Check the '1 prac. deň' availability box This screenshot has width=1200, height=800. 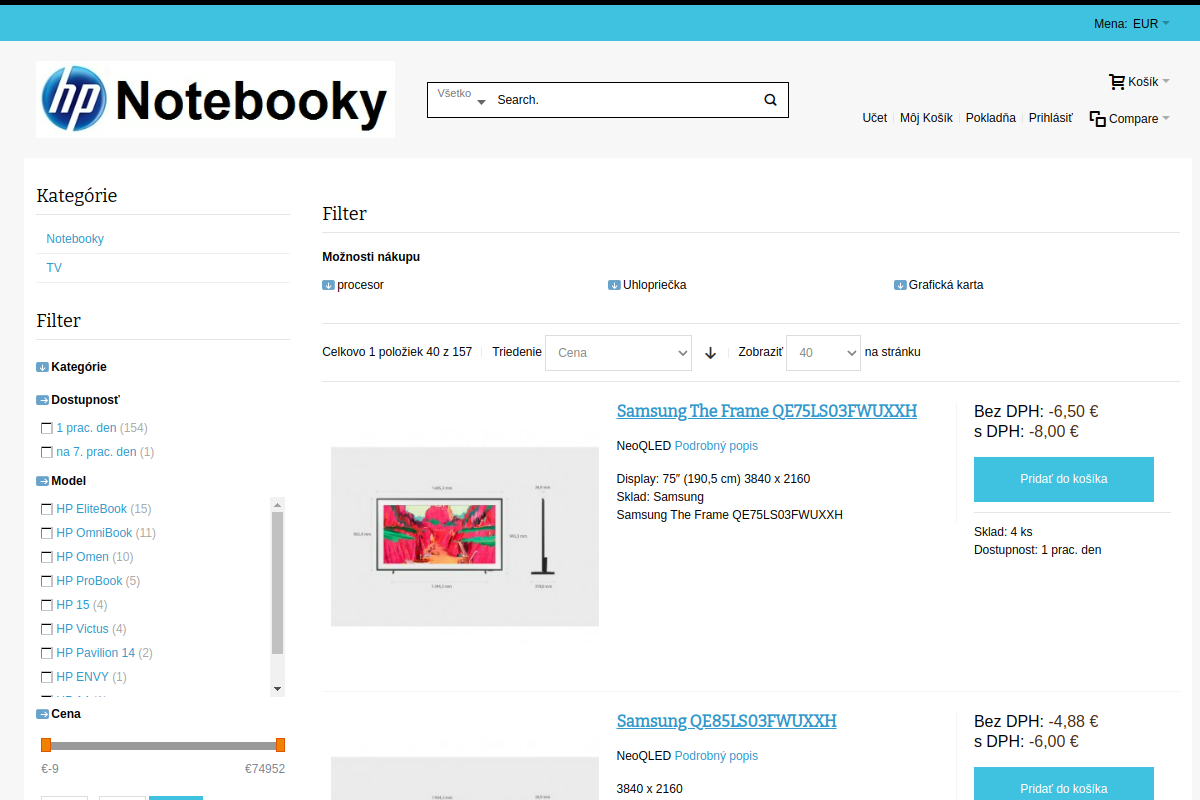[x=46, y=428]
